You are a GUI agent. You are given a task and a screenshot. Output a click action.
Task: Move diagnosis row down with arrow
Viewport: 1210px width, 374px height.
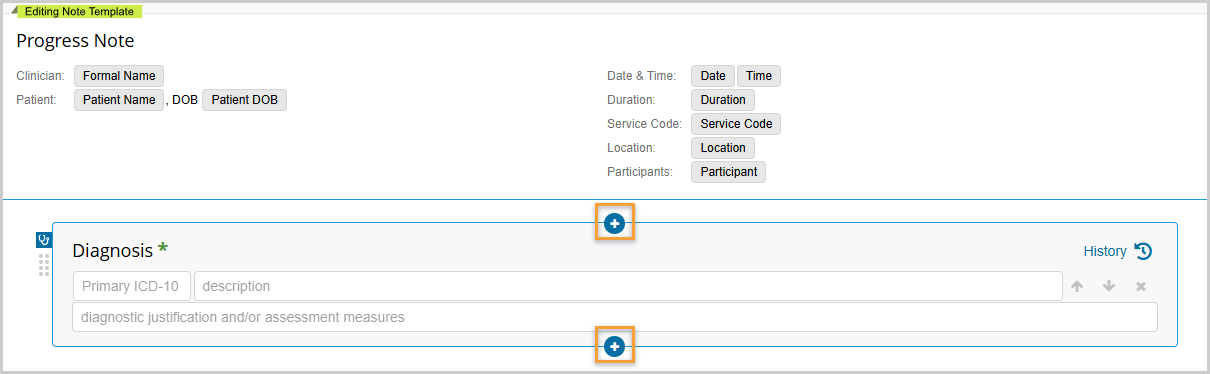[x=1109, y=286]
